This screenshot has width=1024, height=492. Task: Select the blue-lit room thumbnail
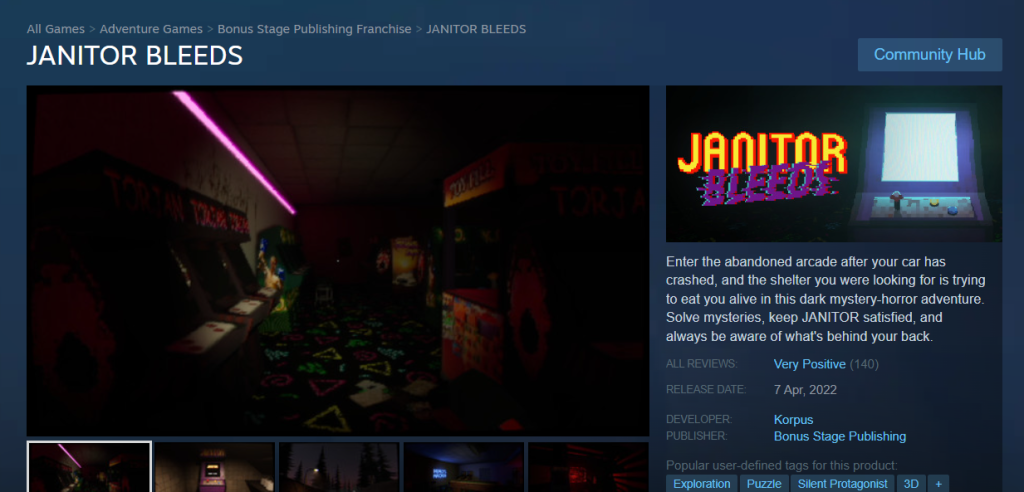pyautogui.click(x=464, y=467)
